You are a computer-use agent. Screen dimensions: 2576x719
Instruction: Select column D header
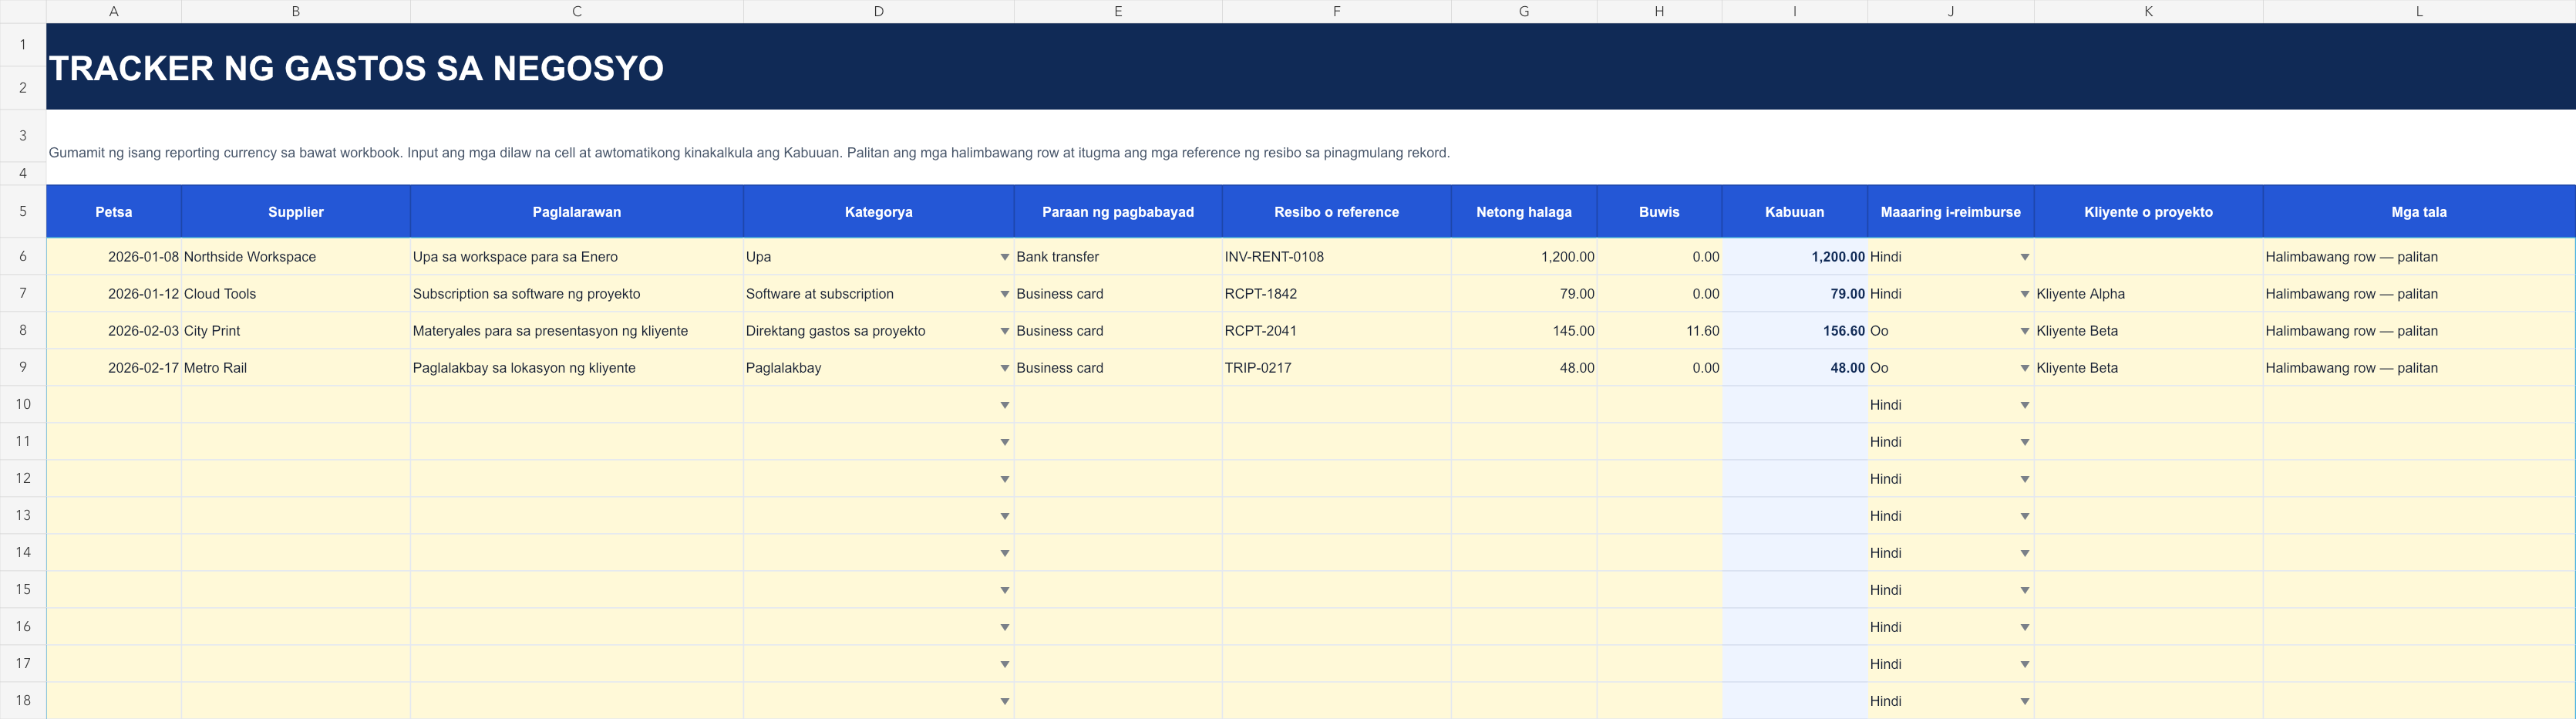[x=878, y=11]
